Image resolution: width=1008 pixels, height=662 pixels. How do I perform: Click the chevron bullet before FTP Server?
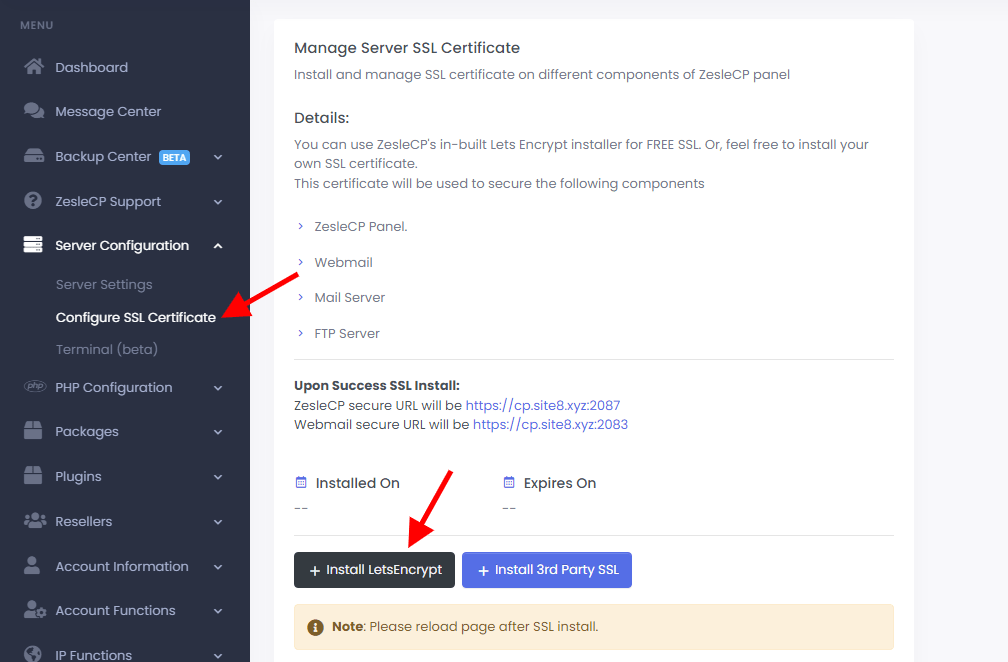point(300,333)
